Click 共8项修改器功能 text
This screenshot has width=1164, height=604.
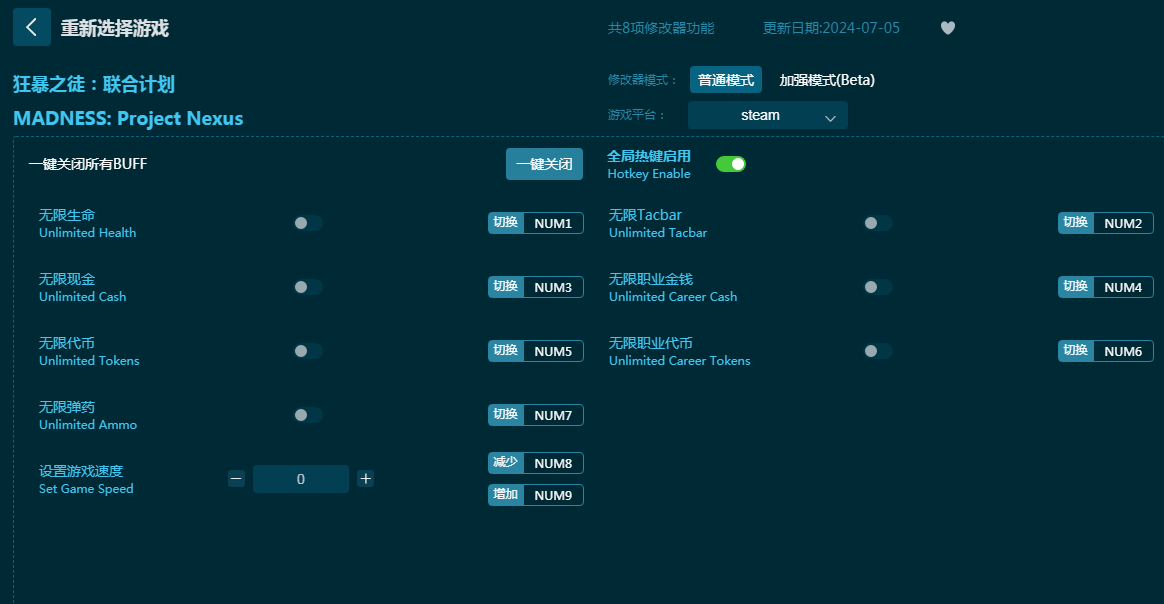tap(661, 28)
